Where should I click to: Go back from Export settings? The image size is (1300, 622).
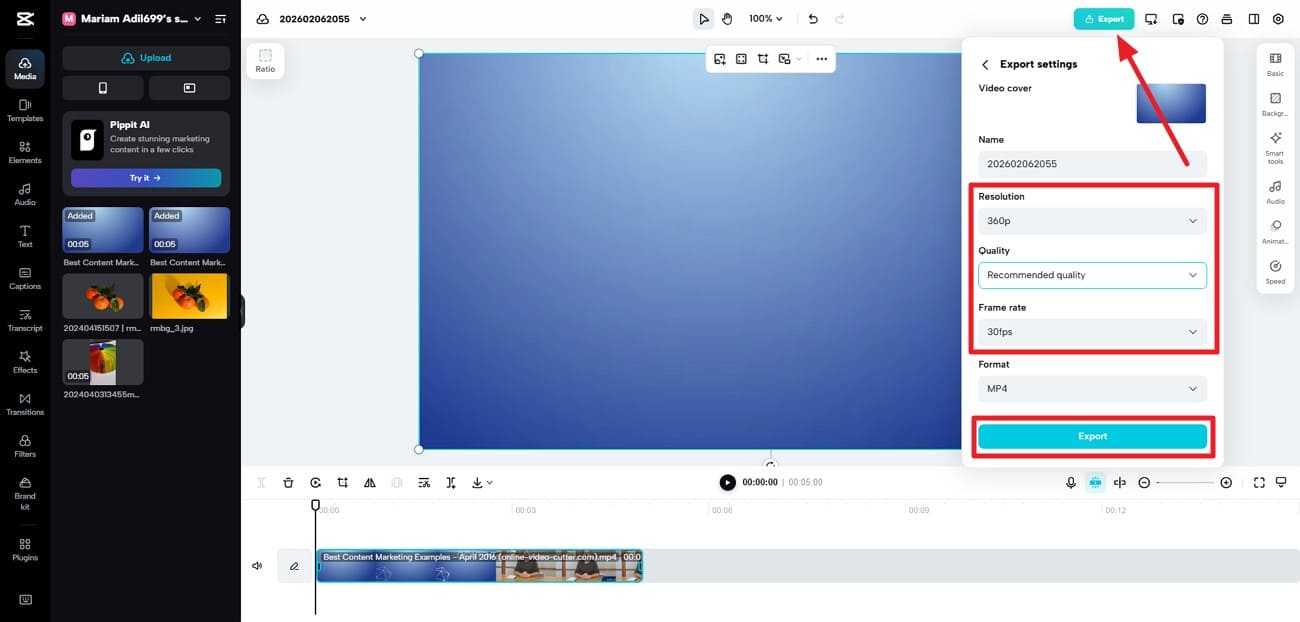pyautogui.click(x=985, y=64)
